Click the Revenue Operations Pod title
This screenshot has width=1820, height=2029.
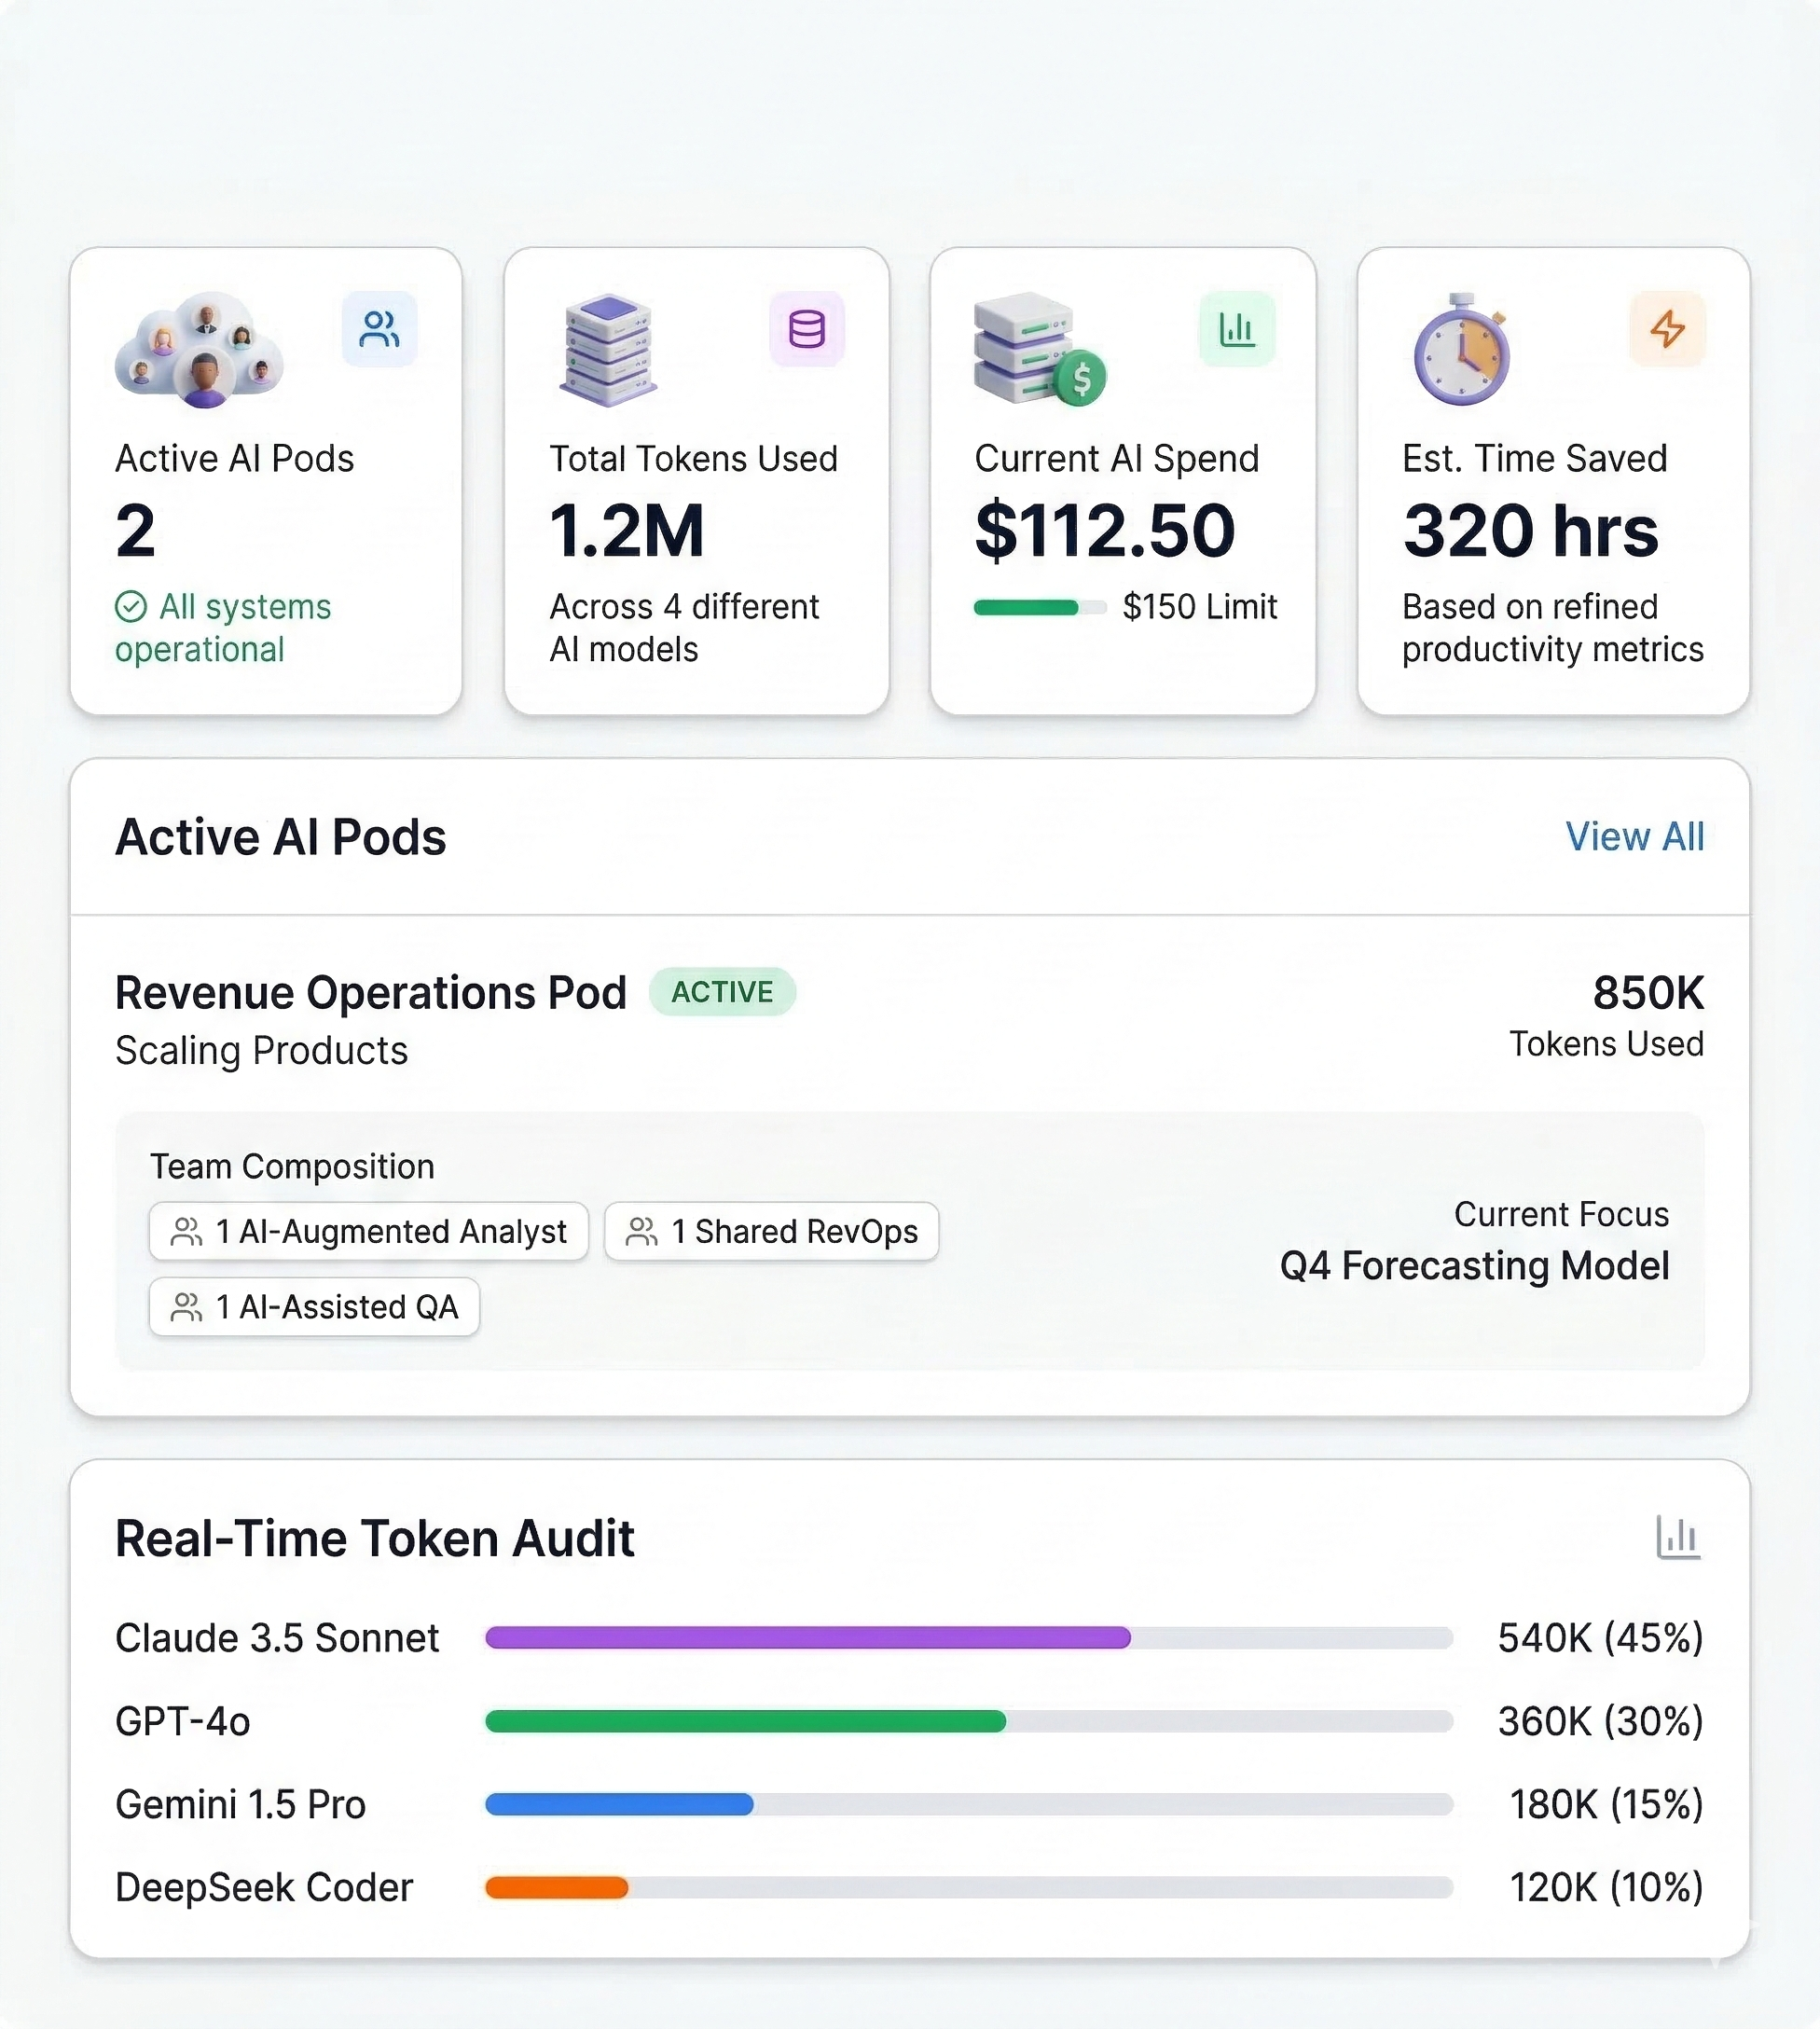pyautogui.click(x=370, y=993)
